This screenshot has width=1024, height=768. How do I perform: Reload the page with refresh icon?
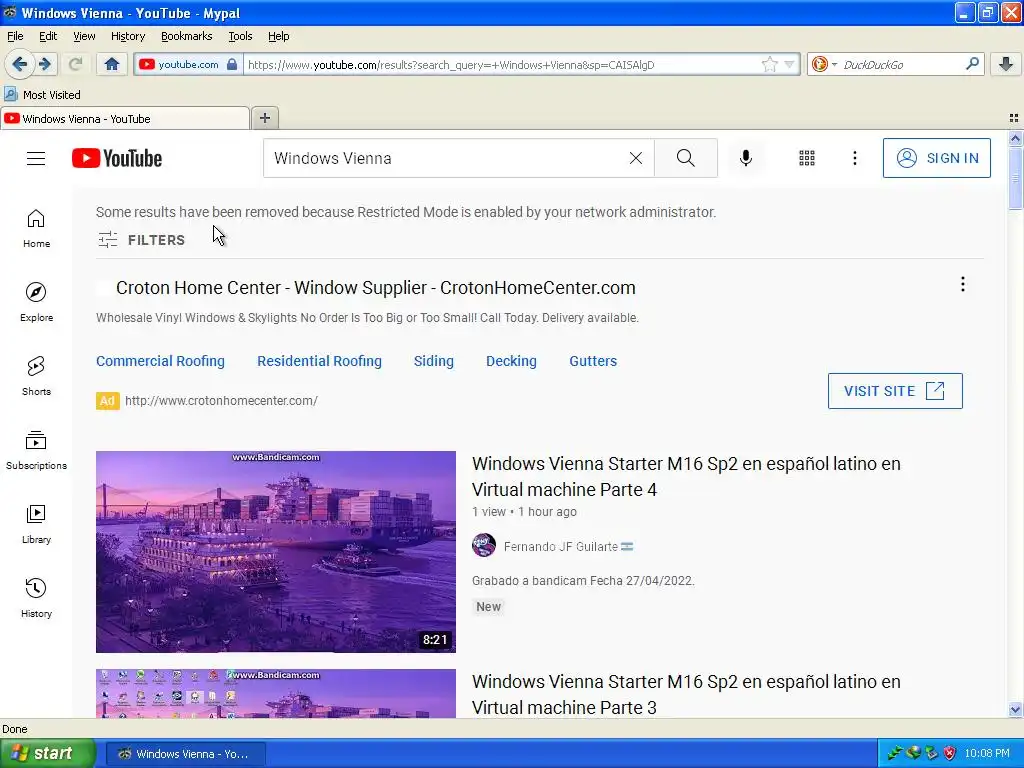[x=75, y=64]
